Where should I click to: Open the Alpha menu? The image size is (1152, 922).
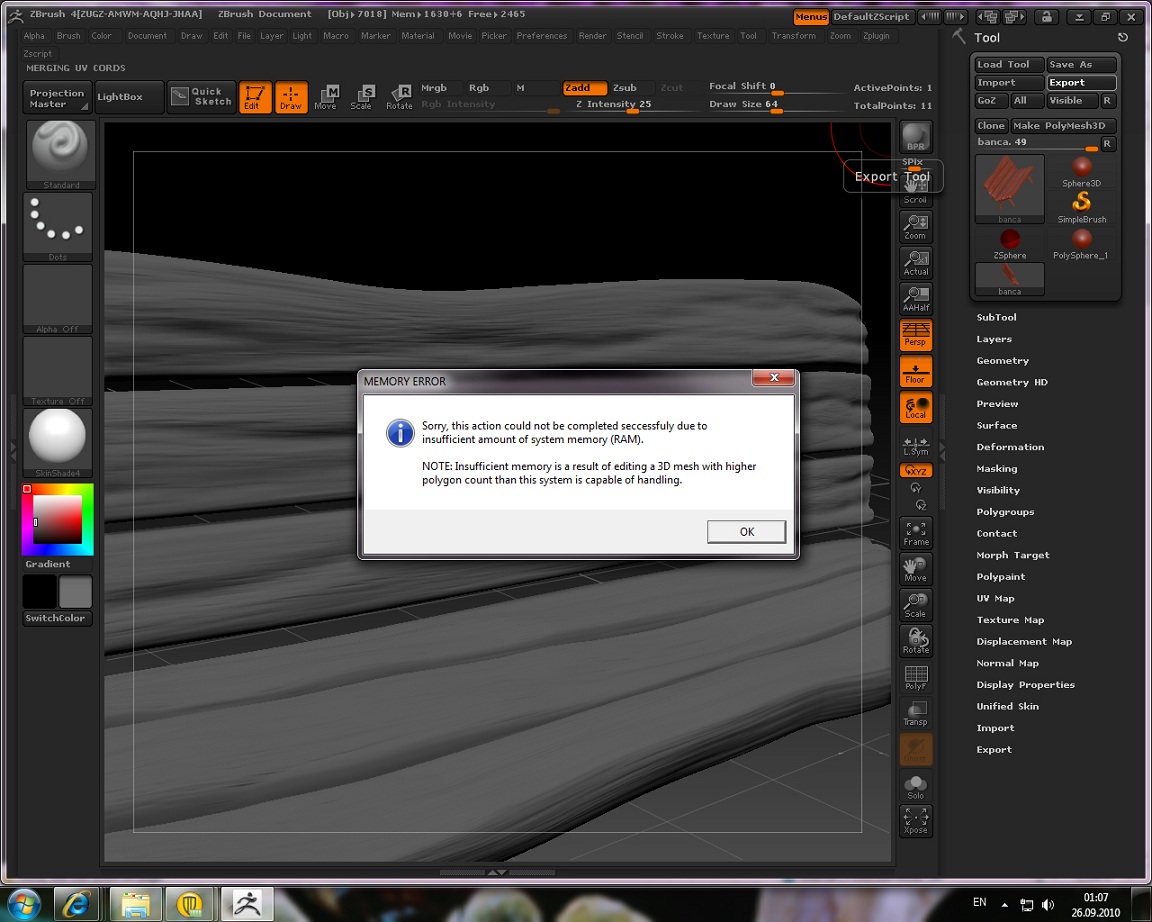(34, 35)
